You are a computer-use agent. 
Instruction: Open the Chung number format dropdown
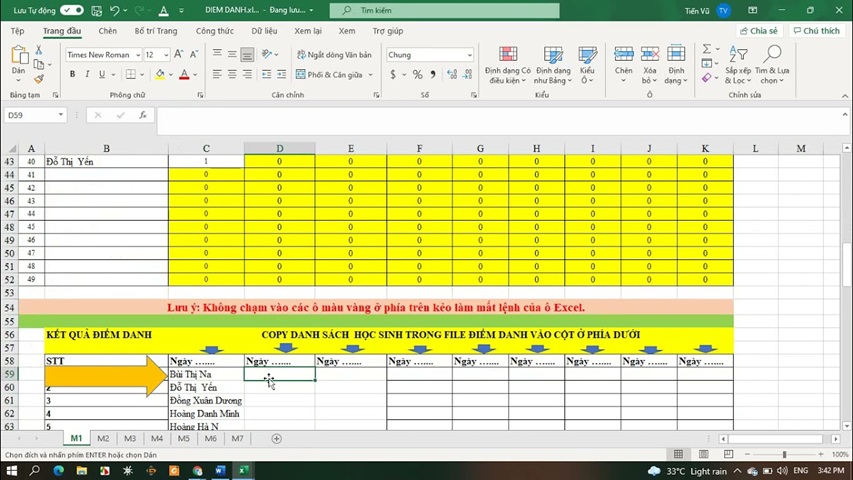[x=469, y=55]
